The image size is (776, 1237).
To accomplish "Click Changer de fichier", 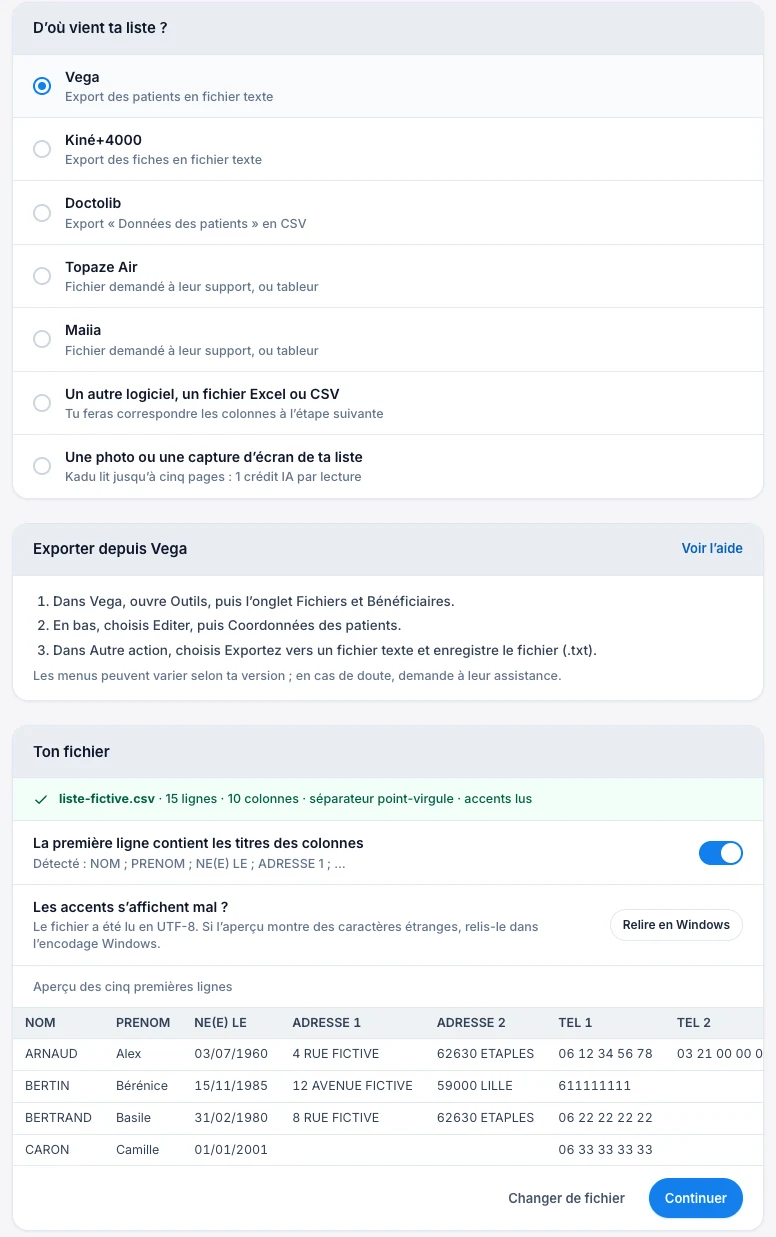I will 566,1198.
